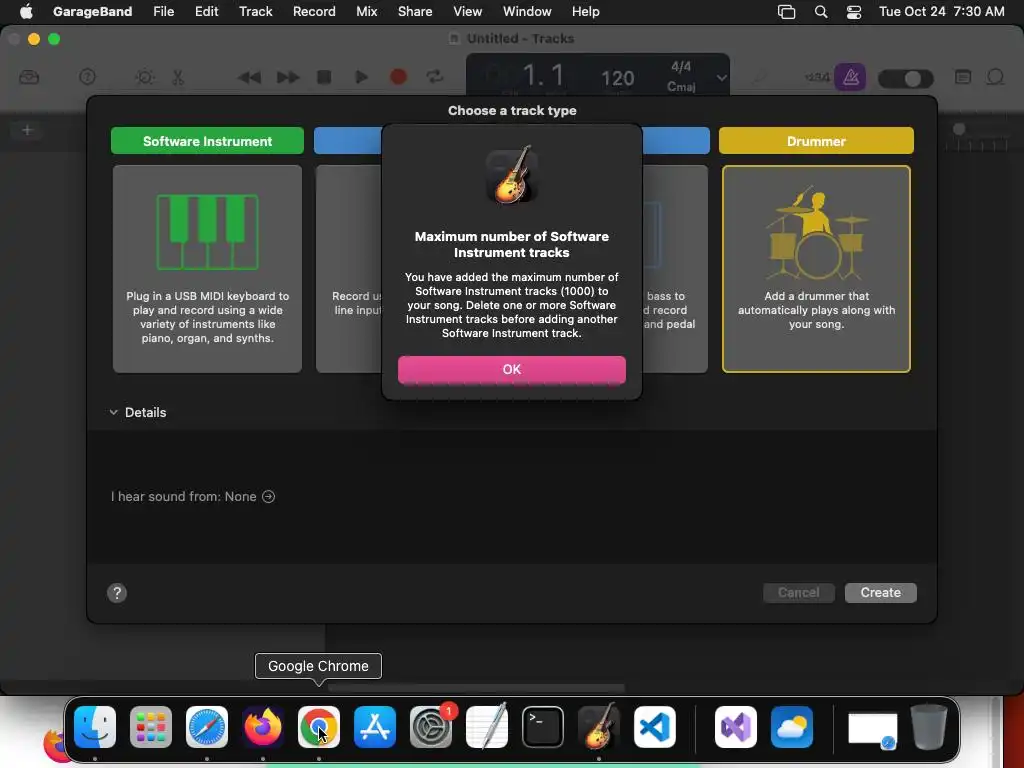Open Launchpad from the Dock

[151, 726]
